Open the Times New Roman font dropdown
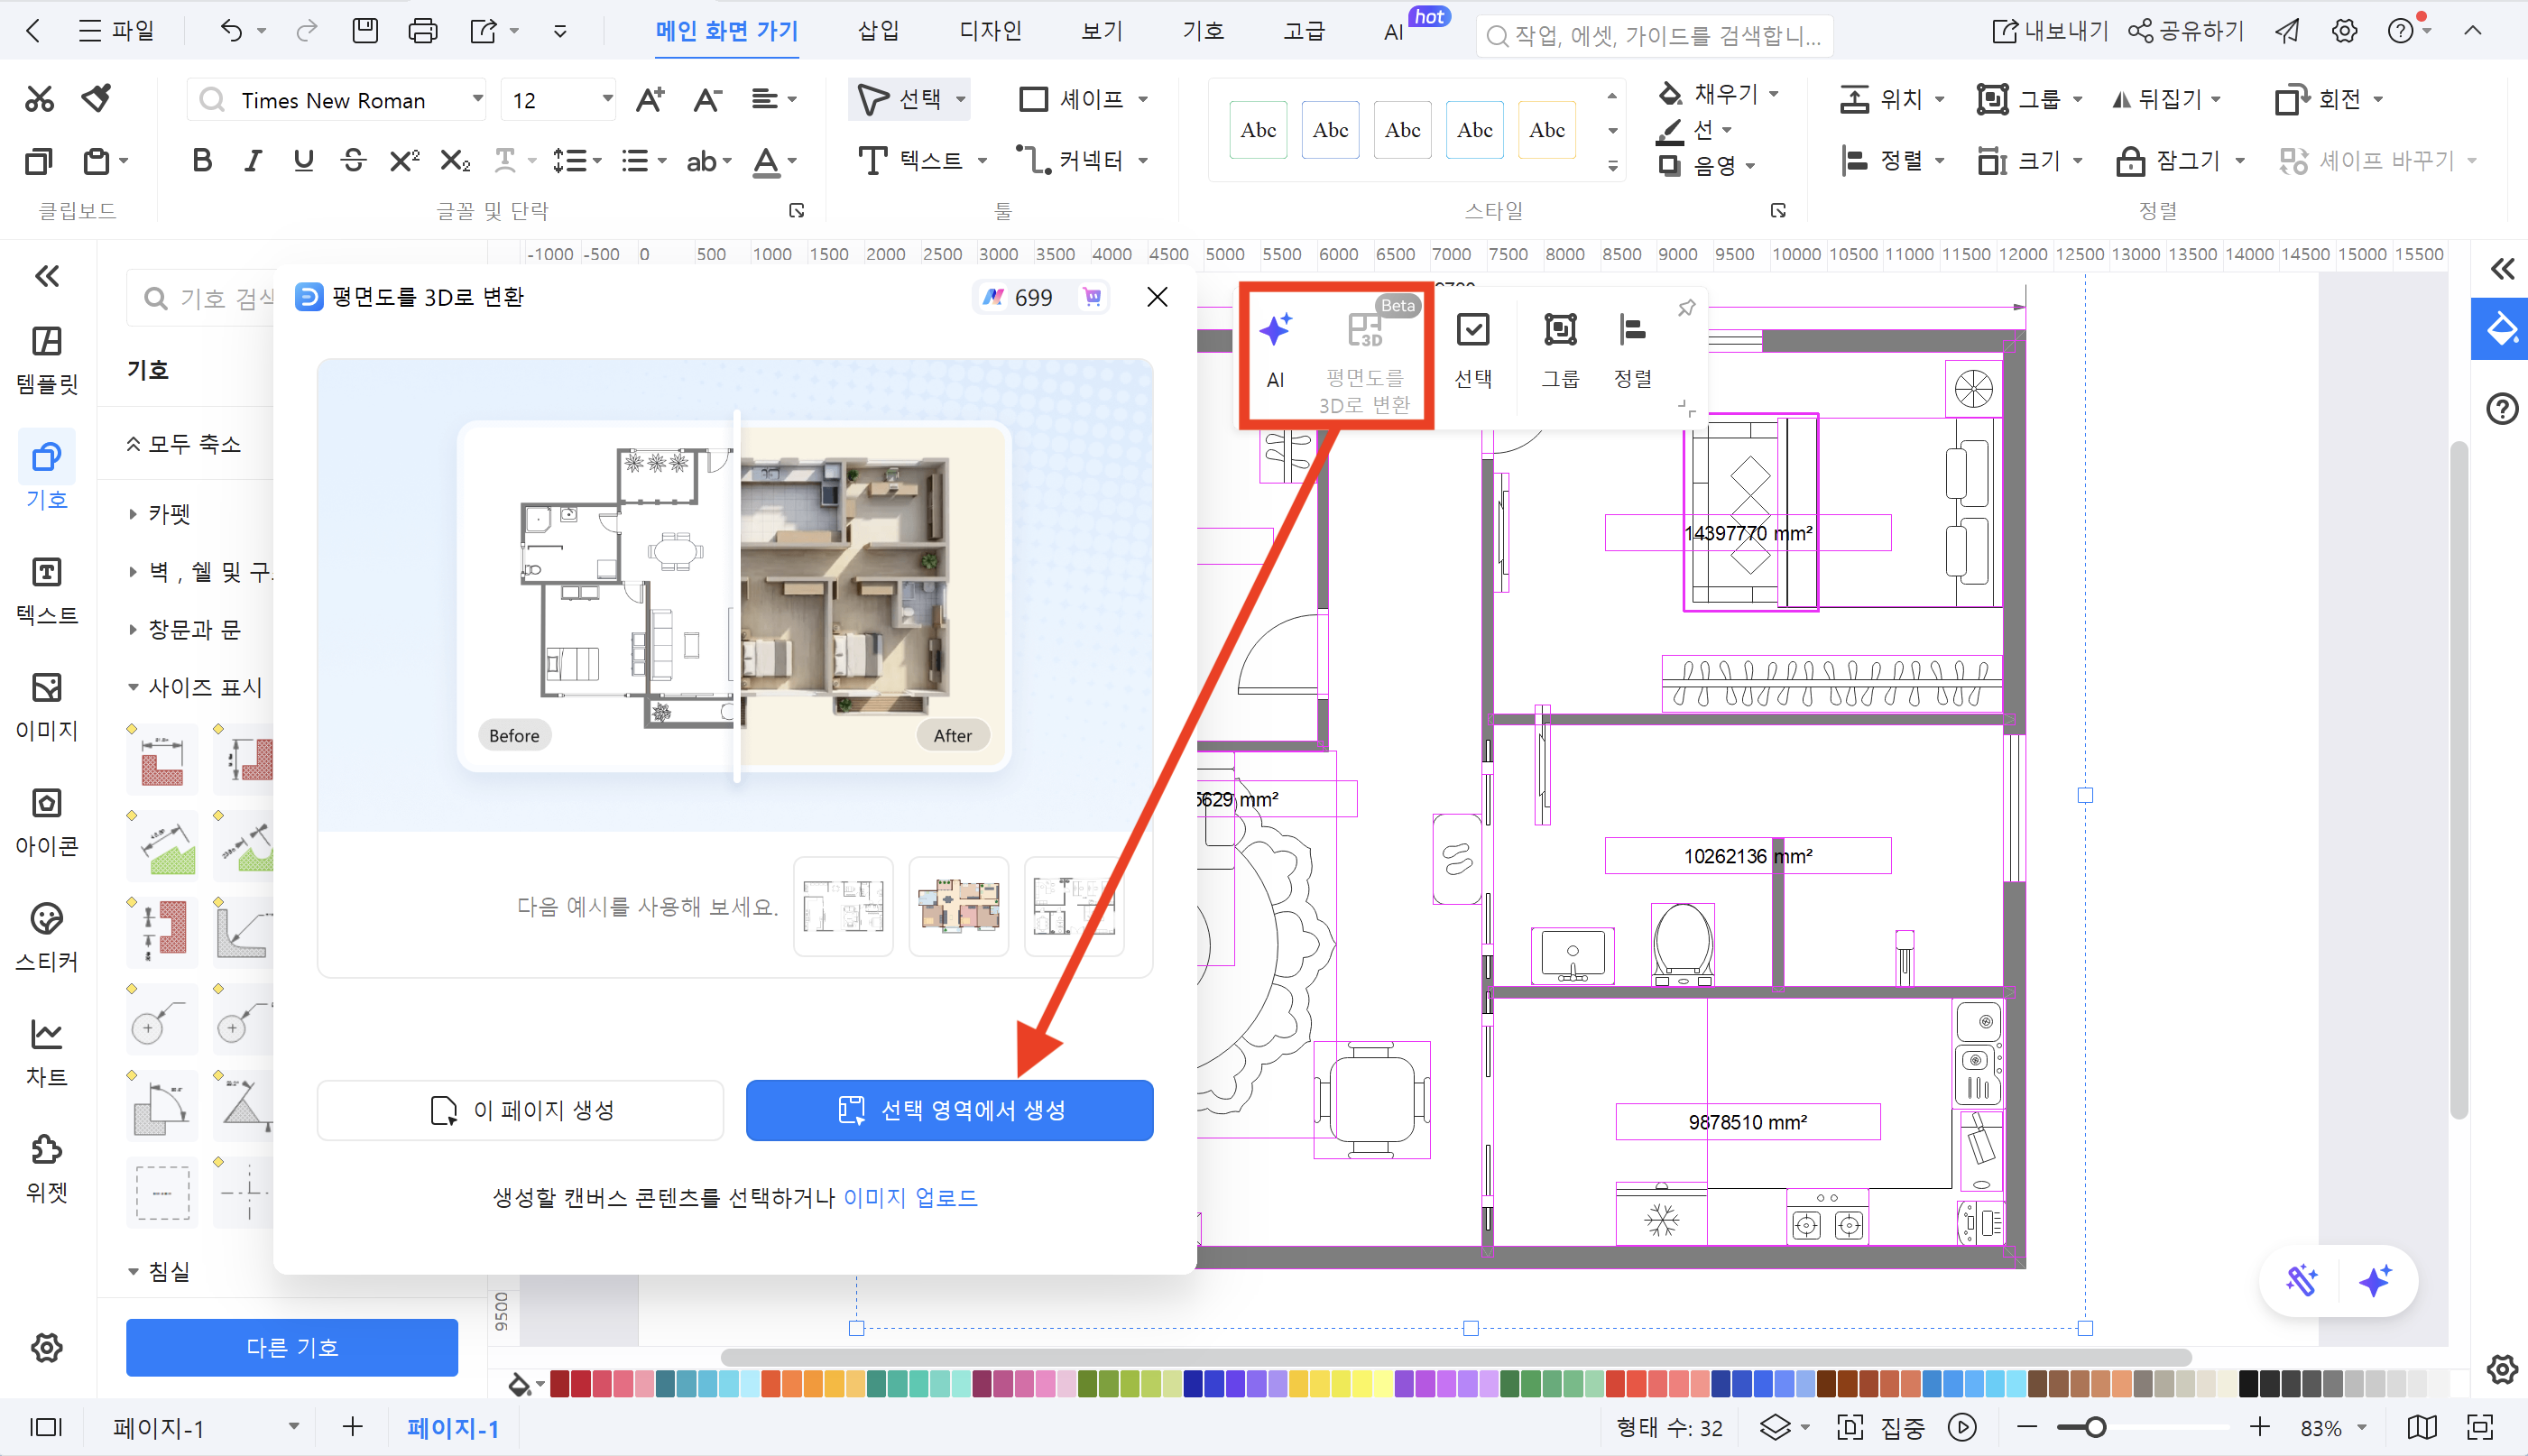This screenshot has width=2528, height=1456. click(478, 99)
